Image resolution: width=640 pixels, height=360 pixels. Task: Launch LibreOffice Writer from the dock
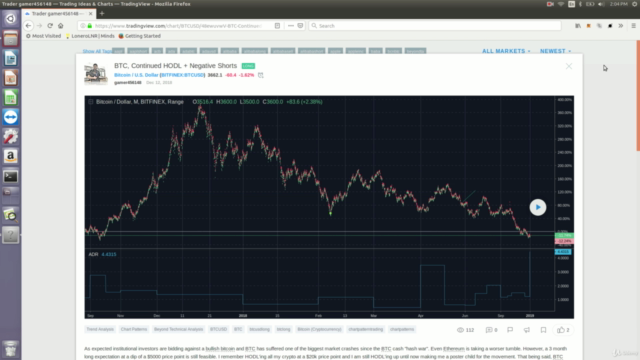click(11, 58)
